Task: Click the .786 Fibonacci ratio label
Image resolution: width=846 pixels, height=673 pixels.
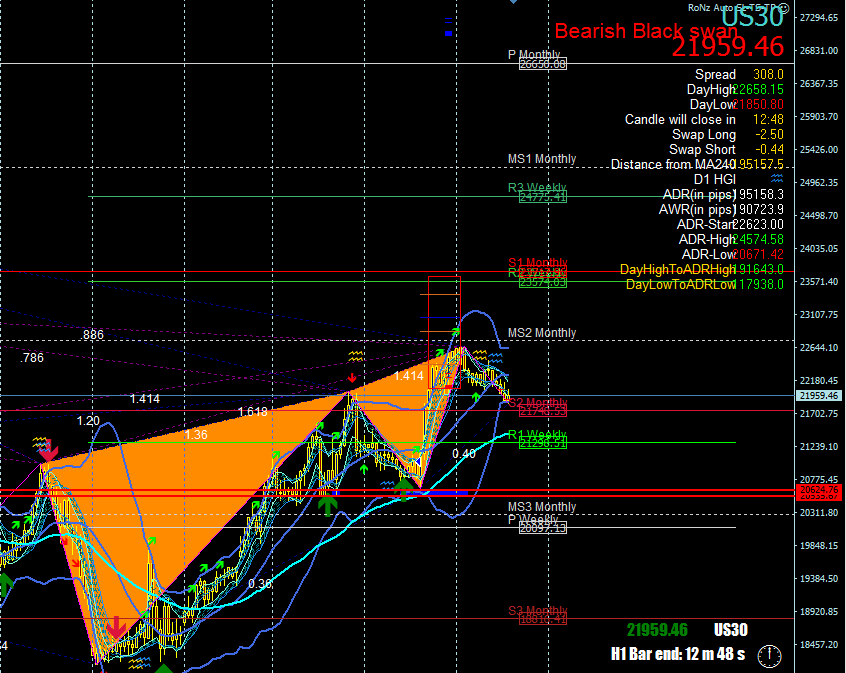Action: tap(32, 358)
